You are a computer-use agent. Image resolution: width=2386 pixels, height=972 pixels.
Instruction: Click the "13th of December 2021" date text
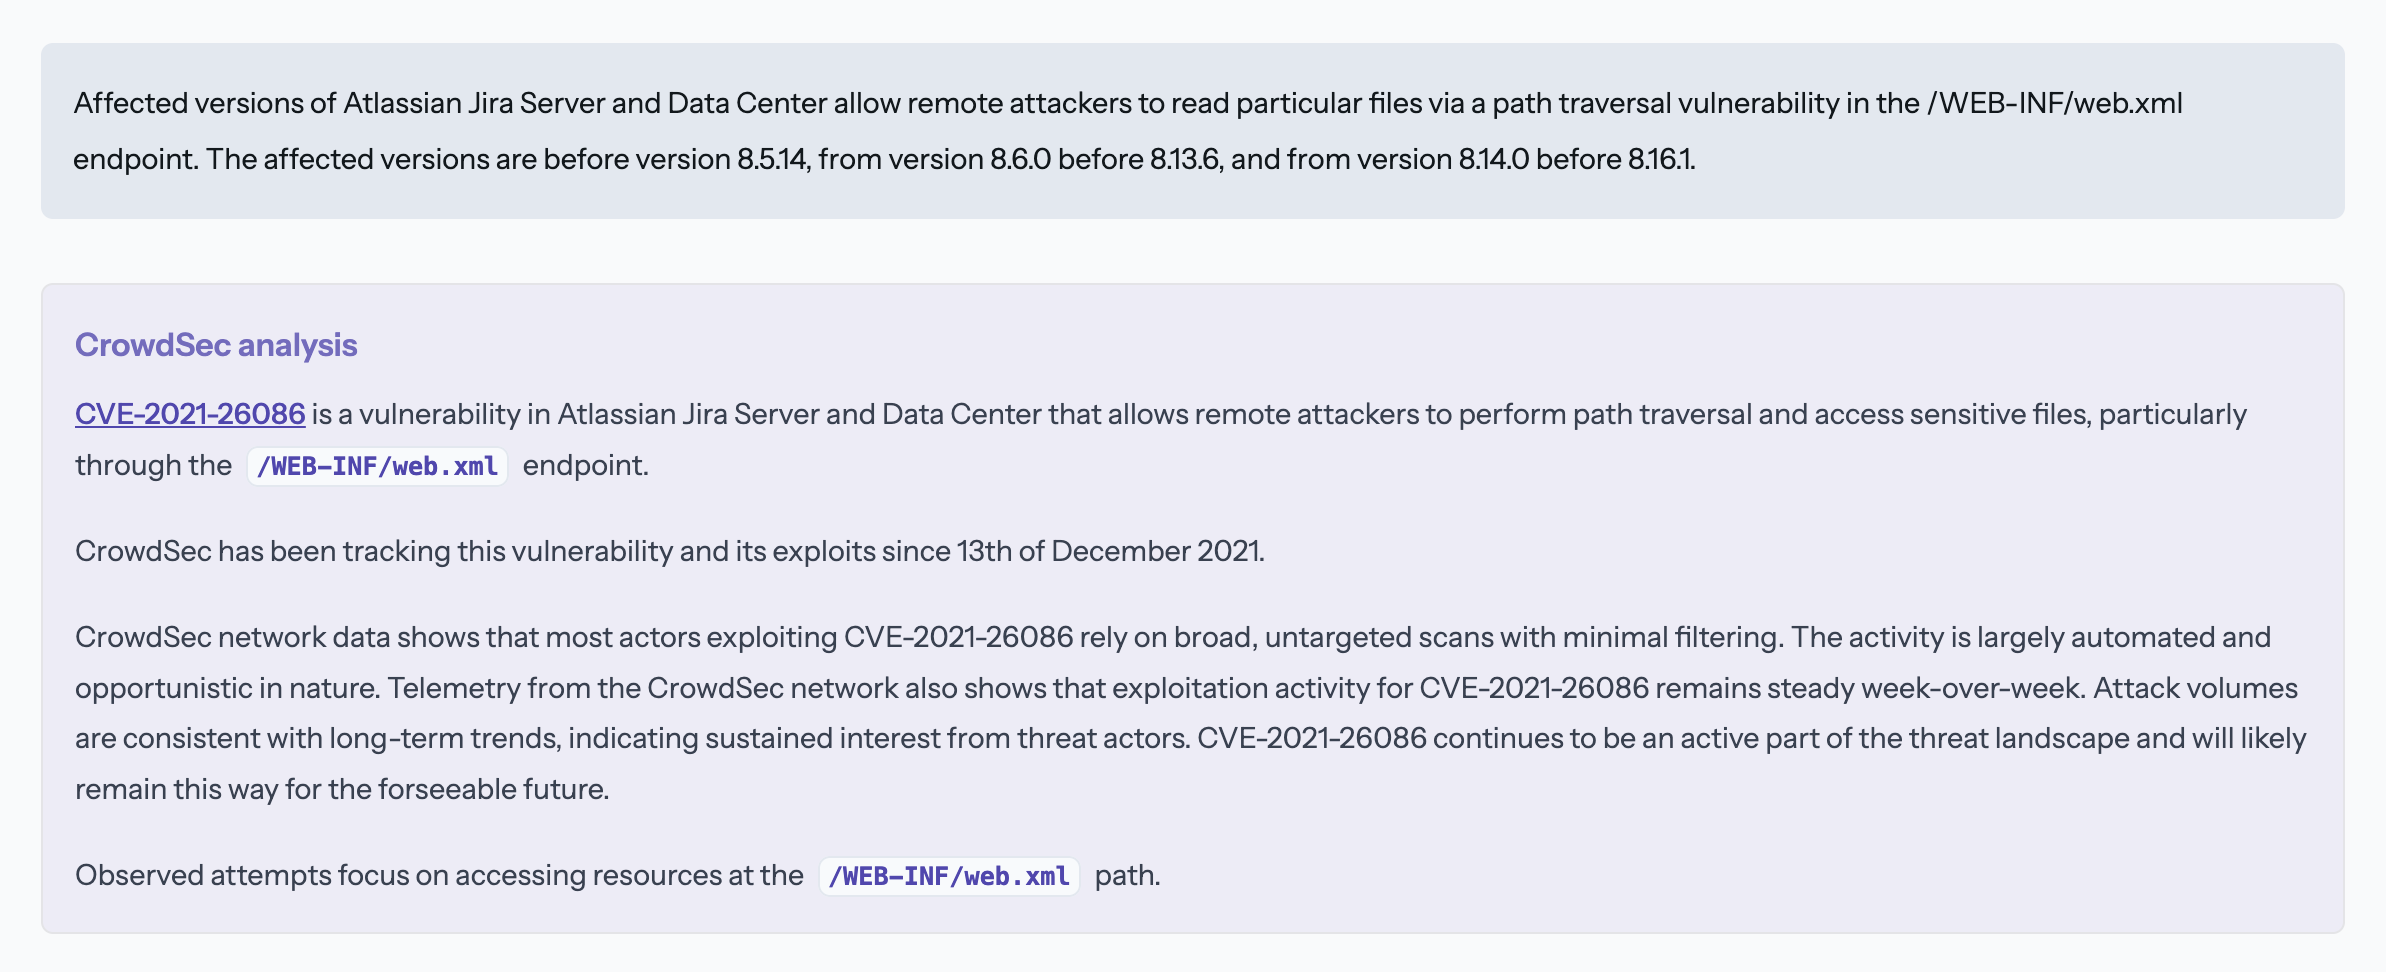[1110, 551]
